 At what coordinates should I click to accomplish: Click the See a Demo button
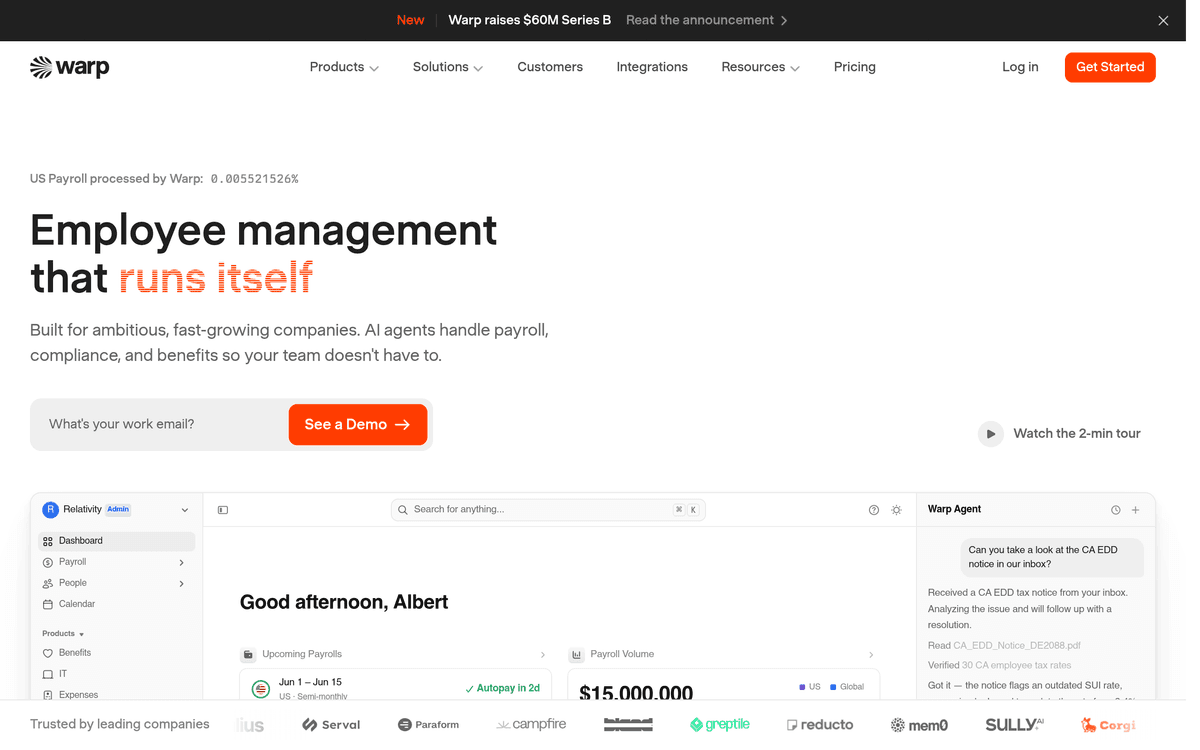pyautogui.click(x=358, y=425)
